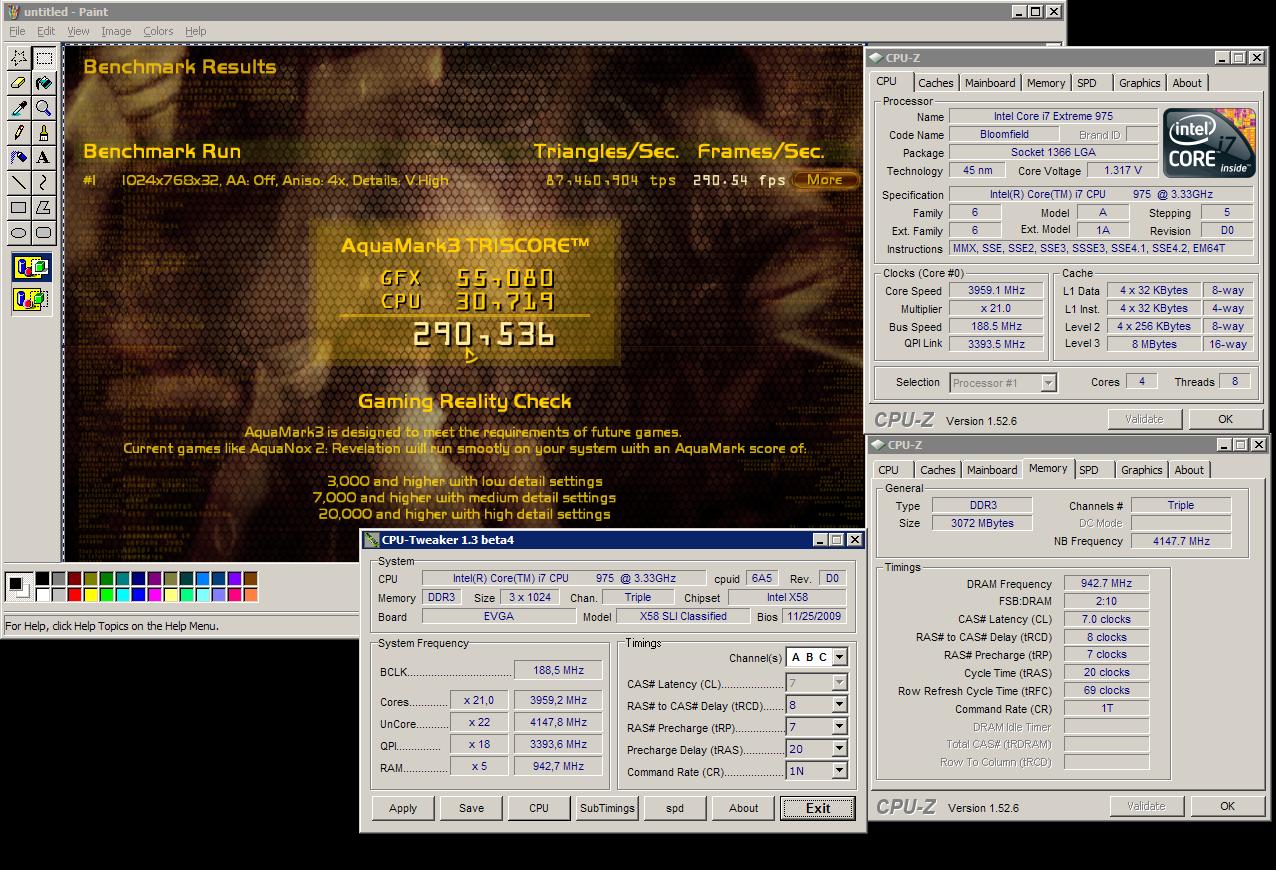The width and height of the screenshot is (1276, 870).
Task: Click OK in the CPU-Z Processor window
Action: click(1225, 419)
